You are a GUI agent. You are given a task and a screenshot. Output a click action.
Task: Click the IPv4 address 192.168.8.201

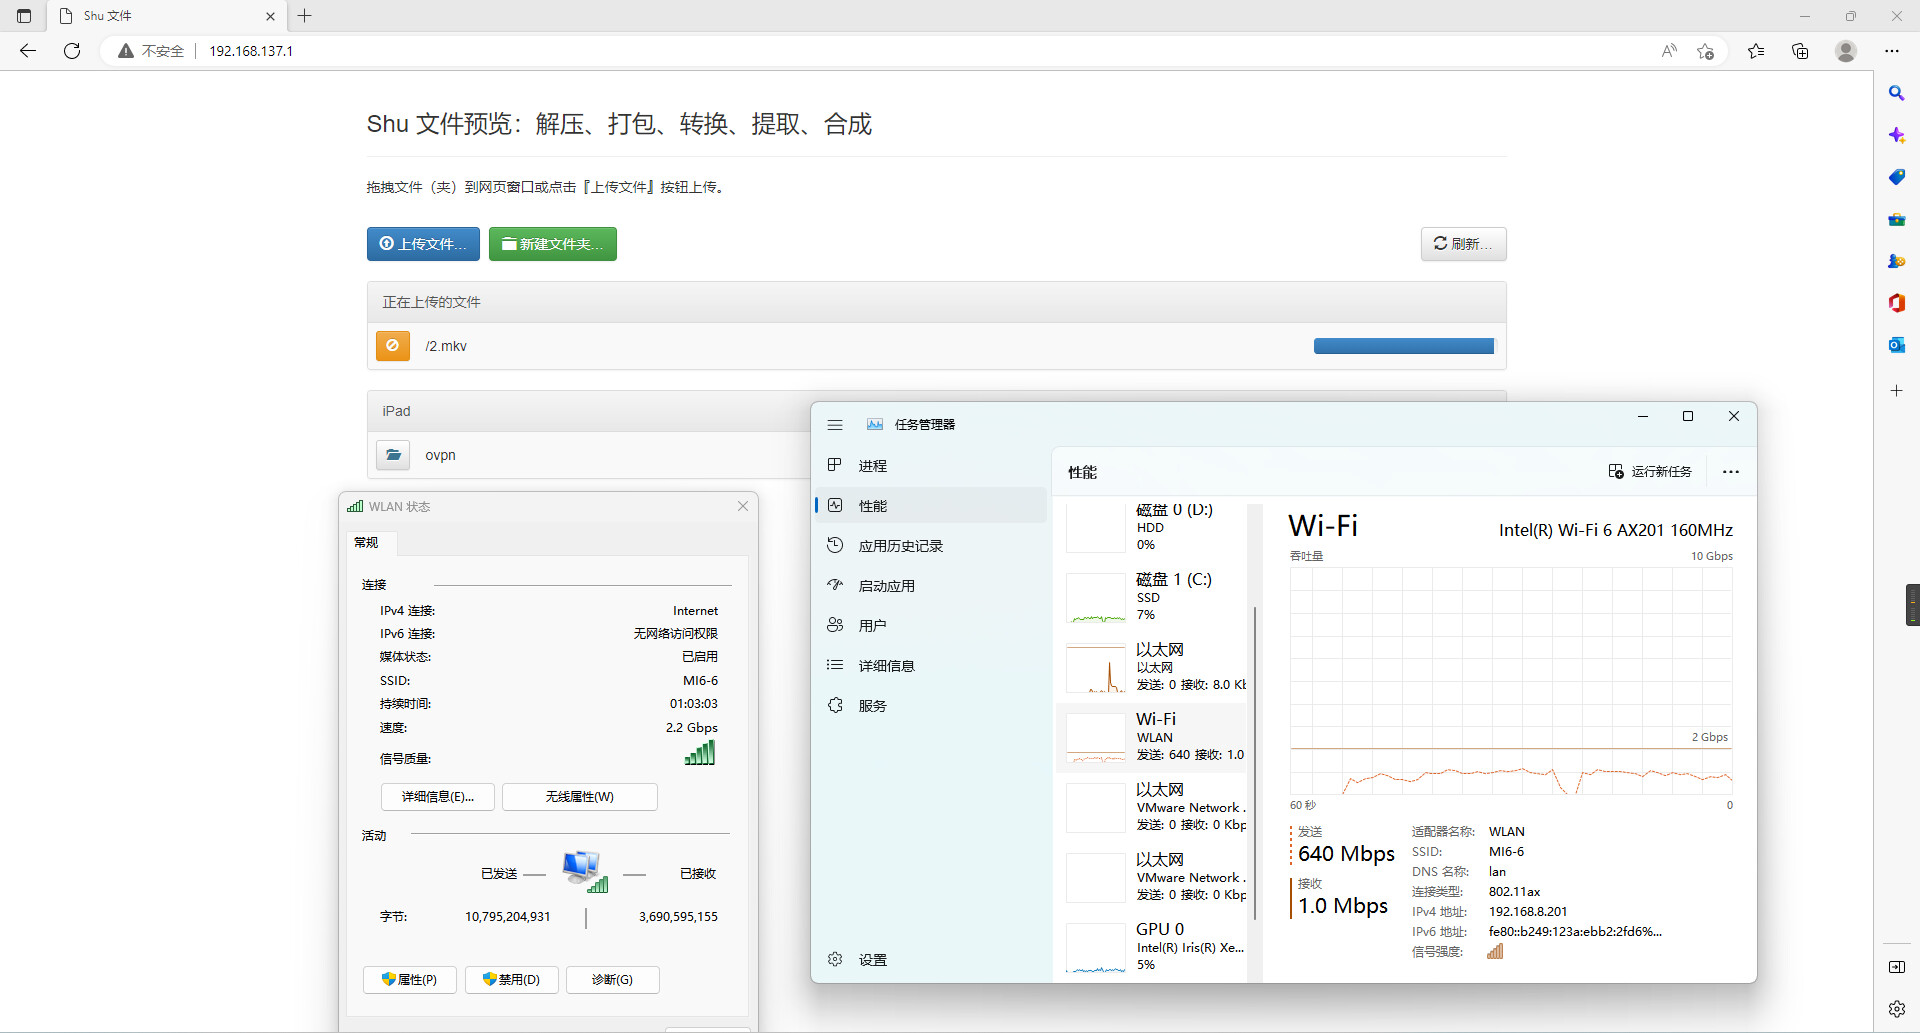tap(1528, 912)
